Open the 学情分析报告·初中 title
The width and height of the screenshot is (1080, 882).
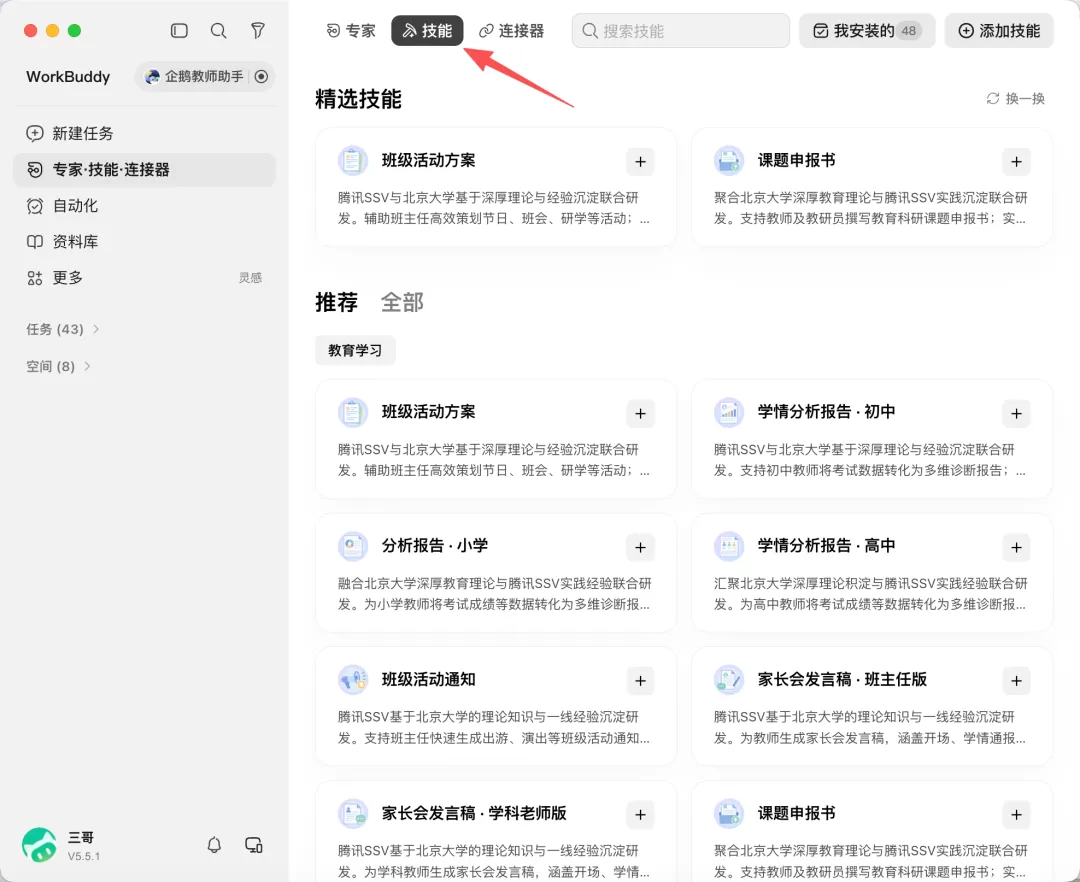tap(827, 412)
